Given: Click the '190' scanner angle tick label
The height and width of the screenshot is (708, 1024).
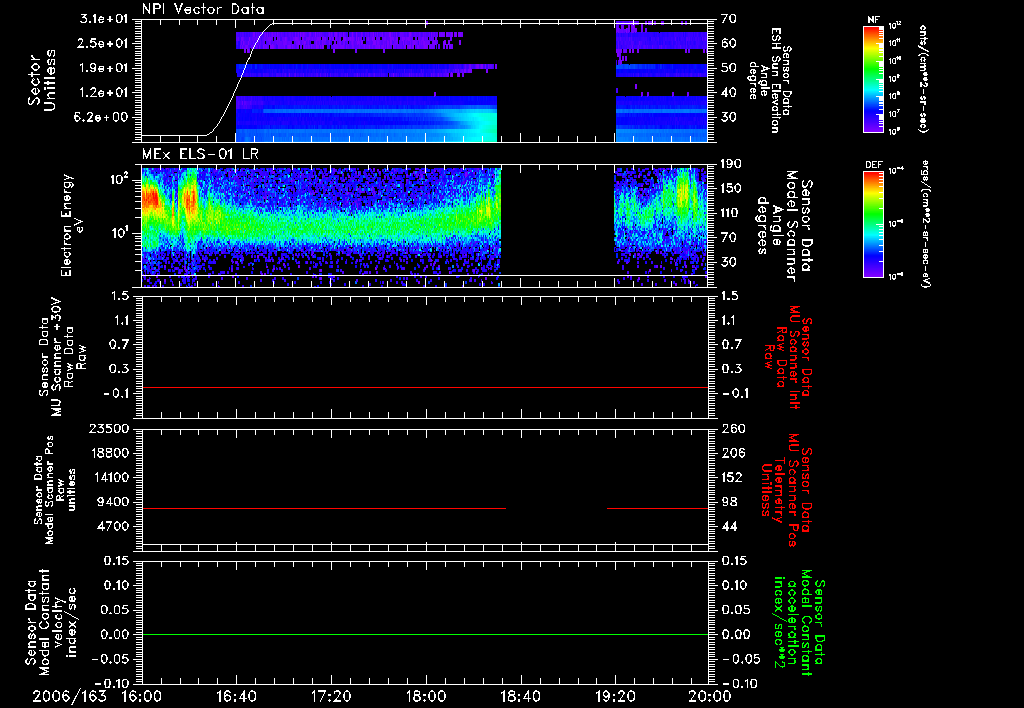Looking at the screenshot, I should 731,164.
